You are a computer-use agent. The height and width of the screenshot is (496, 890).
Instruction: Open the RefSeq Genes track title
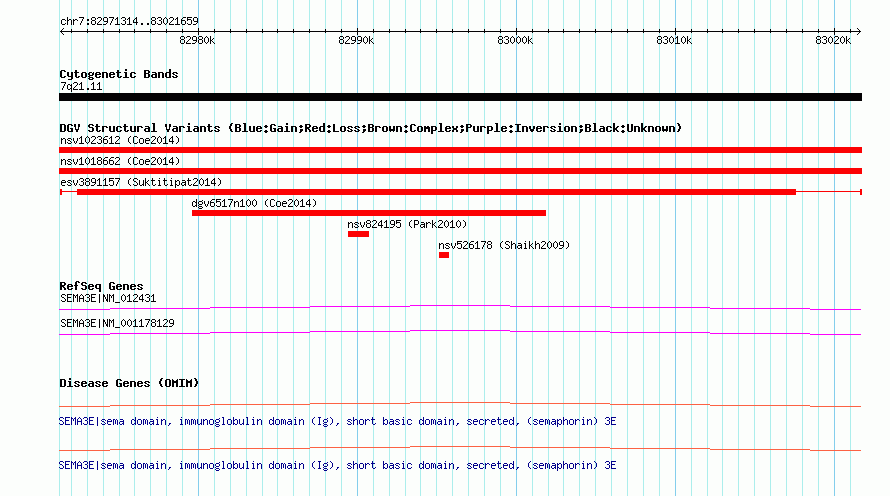pos(101,287)
